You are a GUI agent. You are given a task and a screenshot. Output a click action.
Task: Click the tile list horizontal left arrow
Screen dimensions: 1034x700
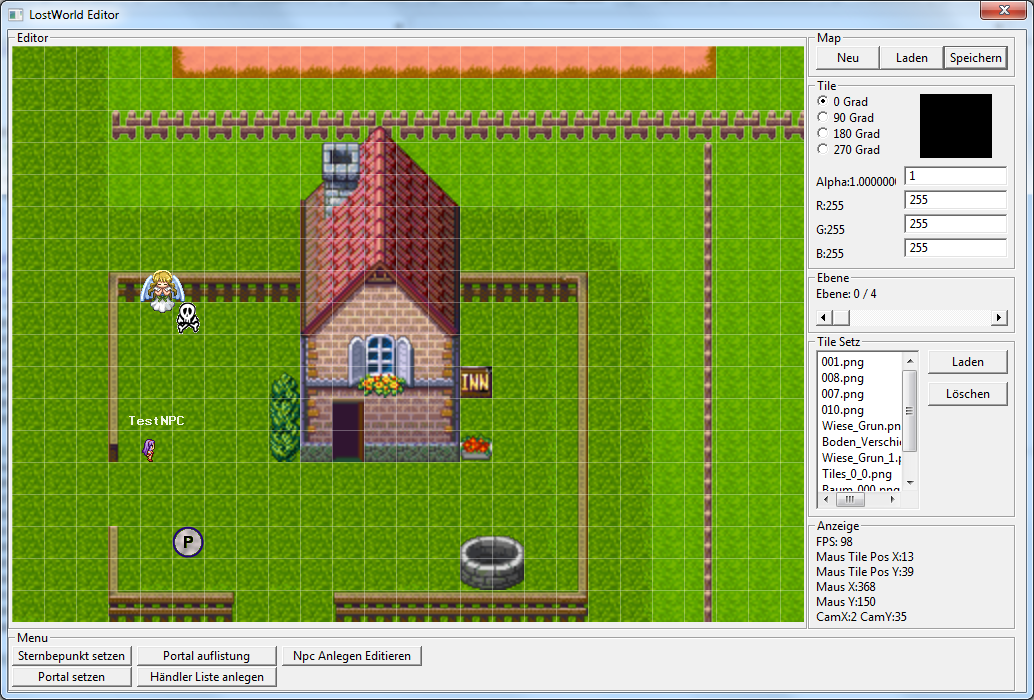pyautogui.click(x=826, y=500)
